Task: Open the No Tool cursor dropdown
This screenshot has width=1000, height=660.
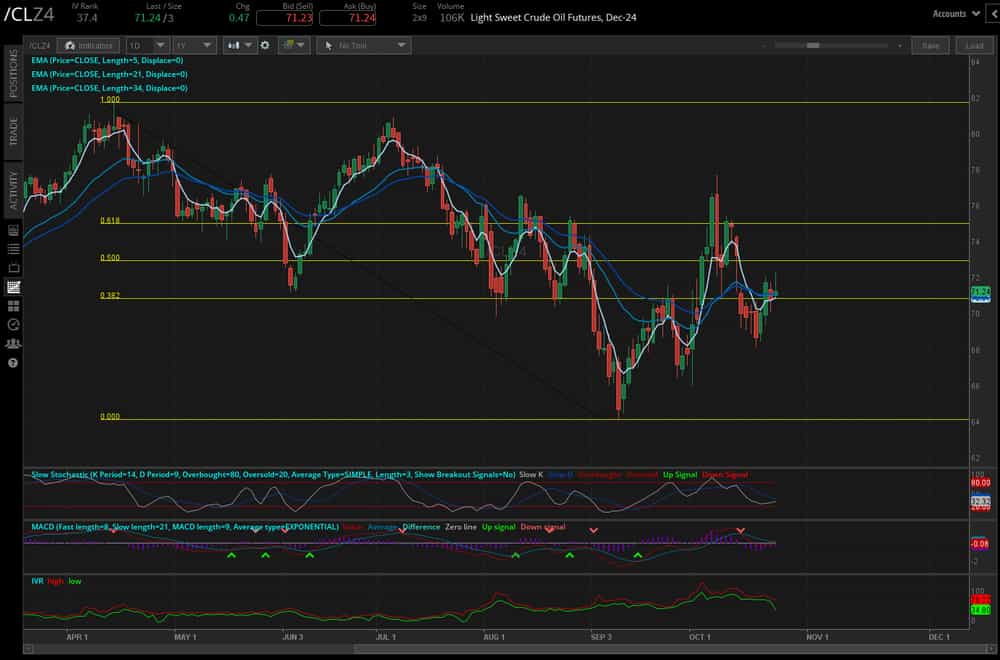Action: click(363, 45)
